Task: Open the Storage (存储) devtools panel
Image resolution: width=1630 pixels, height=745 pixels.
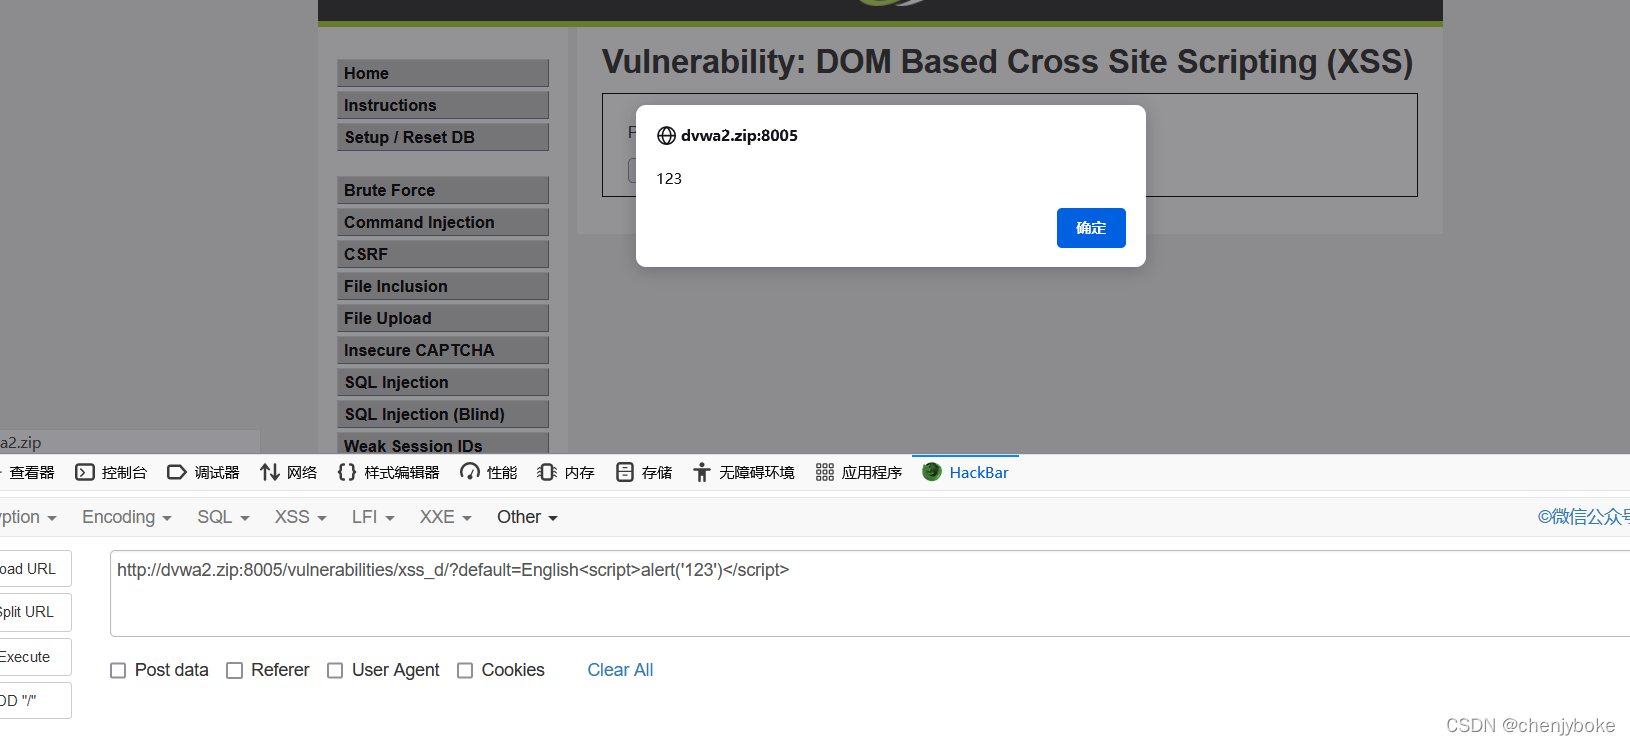Action: (644, 472)
